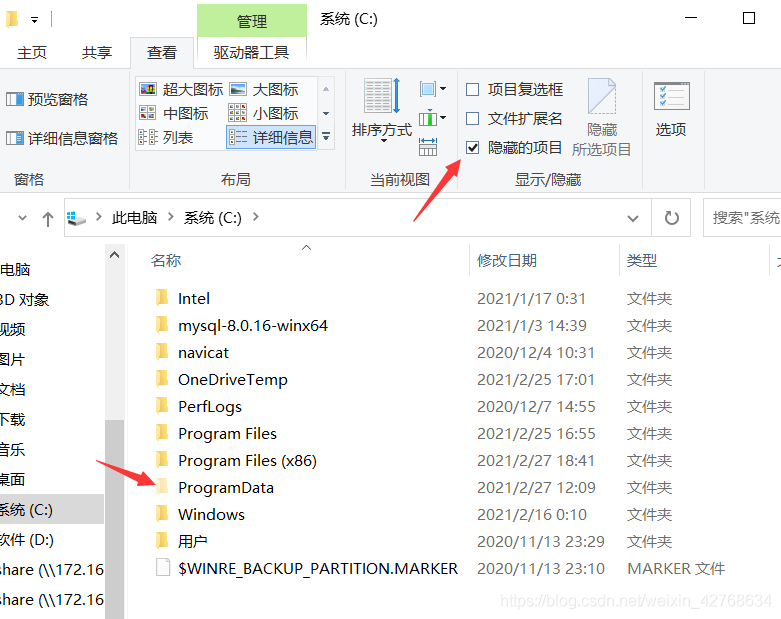
Task: Open Sort by (排序方式) menu
Action: point(382,111)
